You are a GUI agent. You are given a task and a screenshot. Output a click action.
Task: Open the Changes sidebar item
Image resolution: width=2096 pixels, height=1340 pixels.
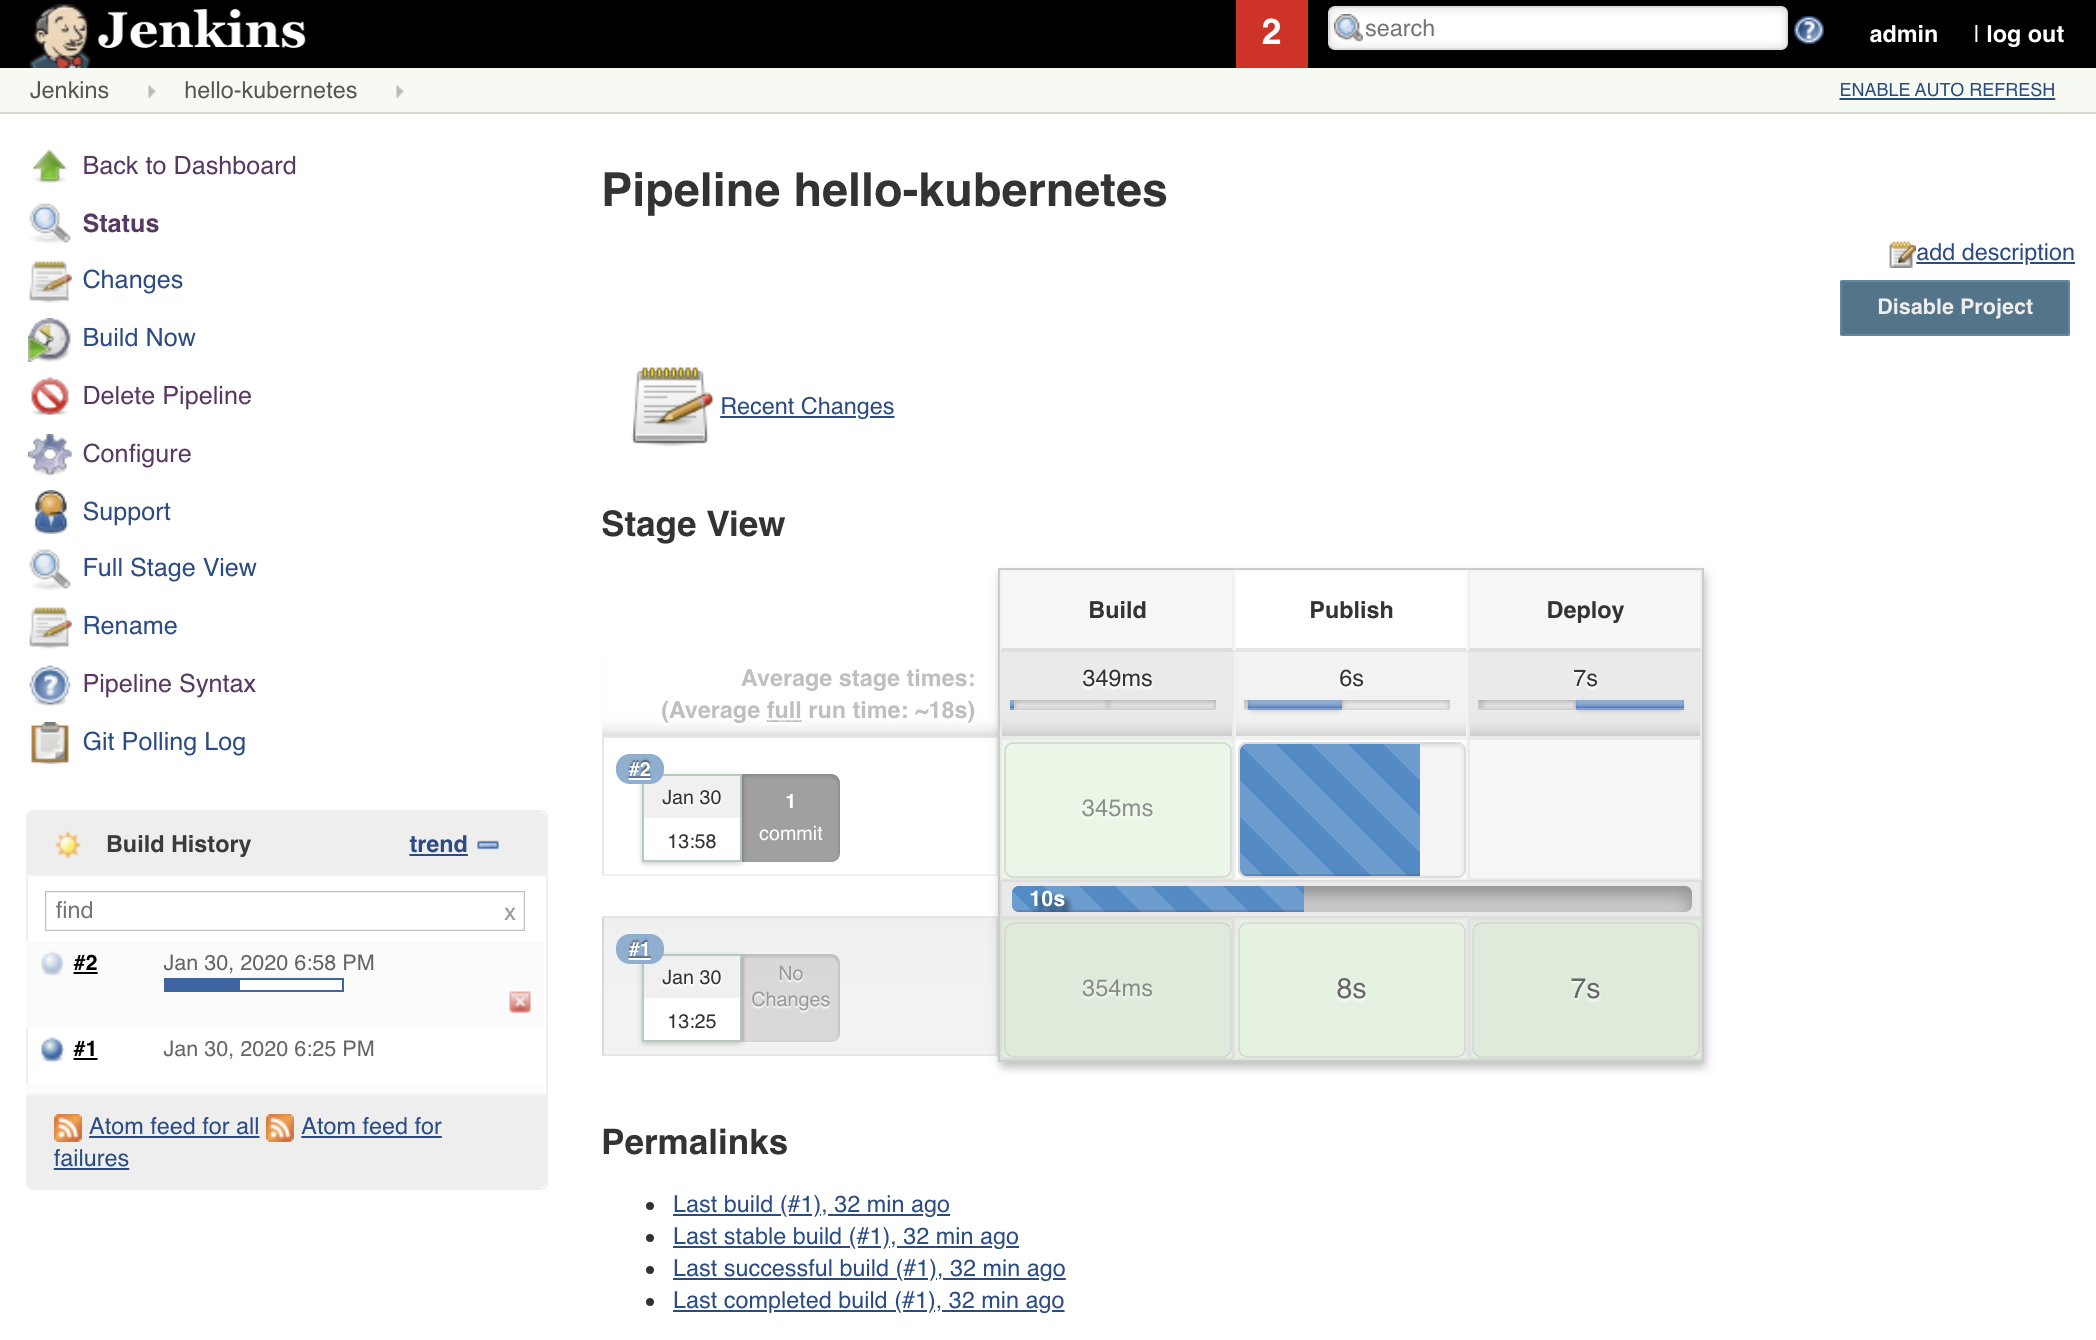point(133,279)
